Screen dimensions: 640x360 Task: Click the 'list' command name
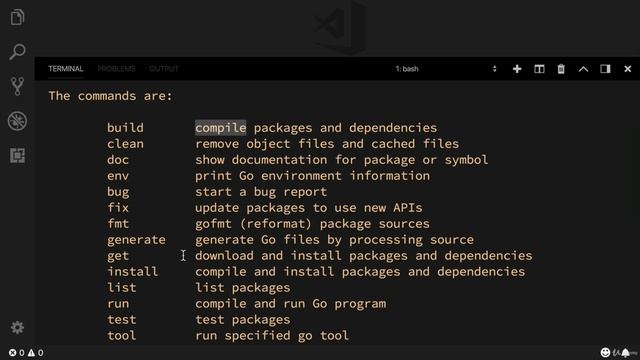point(122,287)
